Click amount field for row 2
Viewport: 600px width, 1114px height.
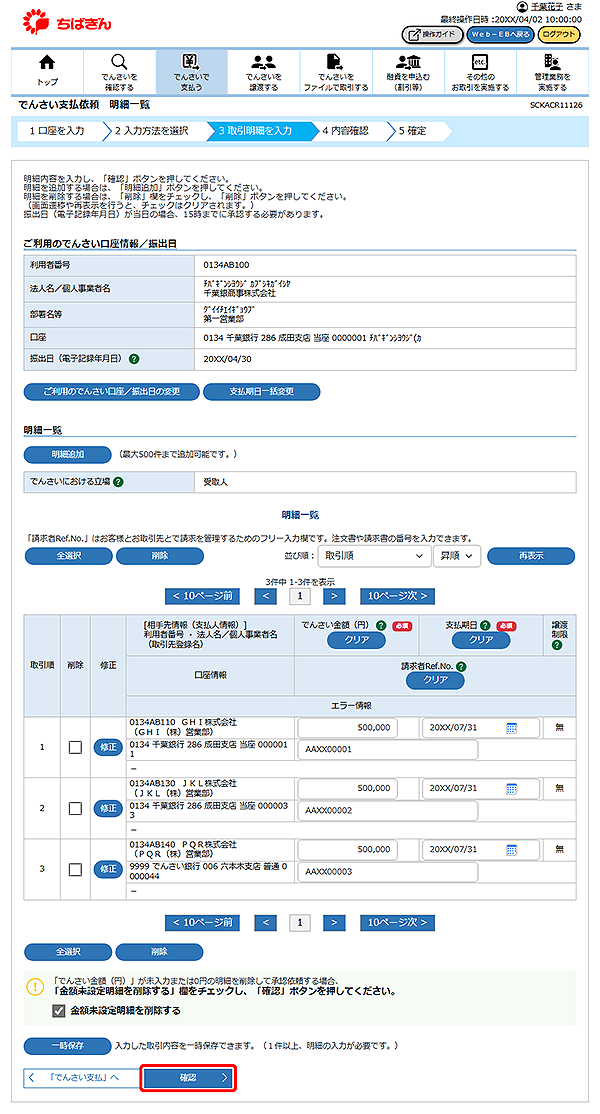(x=348, y=789)
